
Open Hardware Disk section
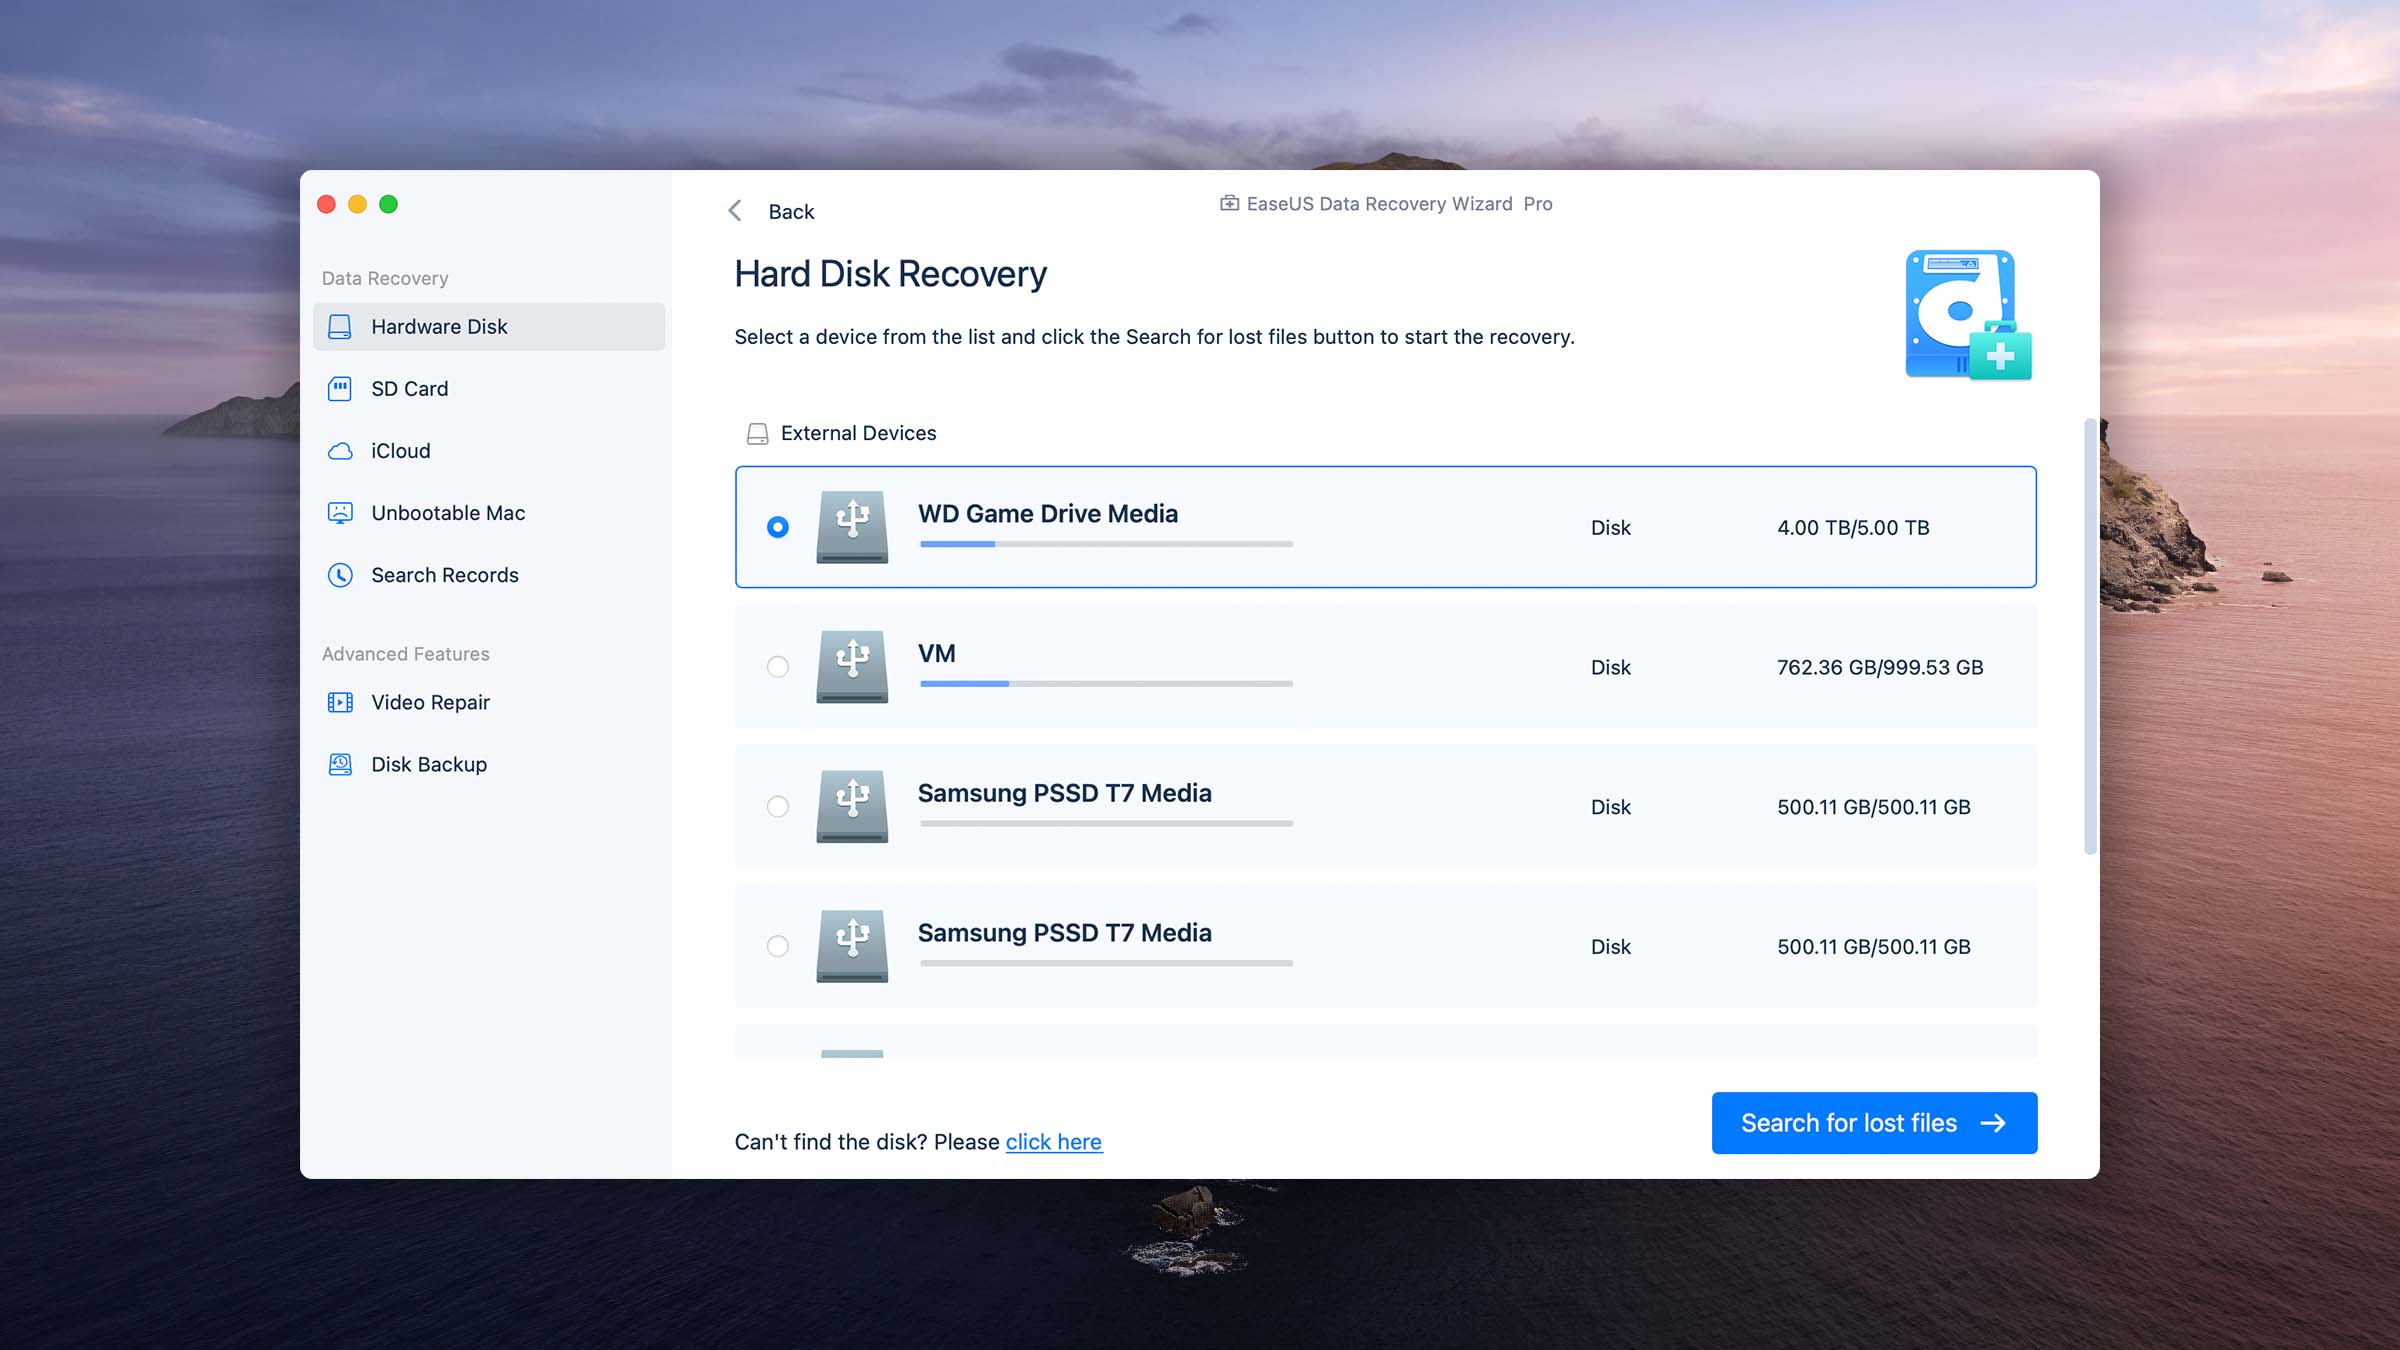(x=489, y=327)
